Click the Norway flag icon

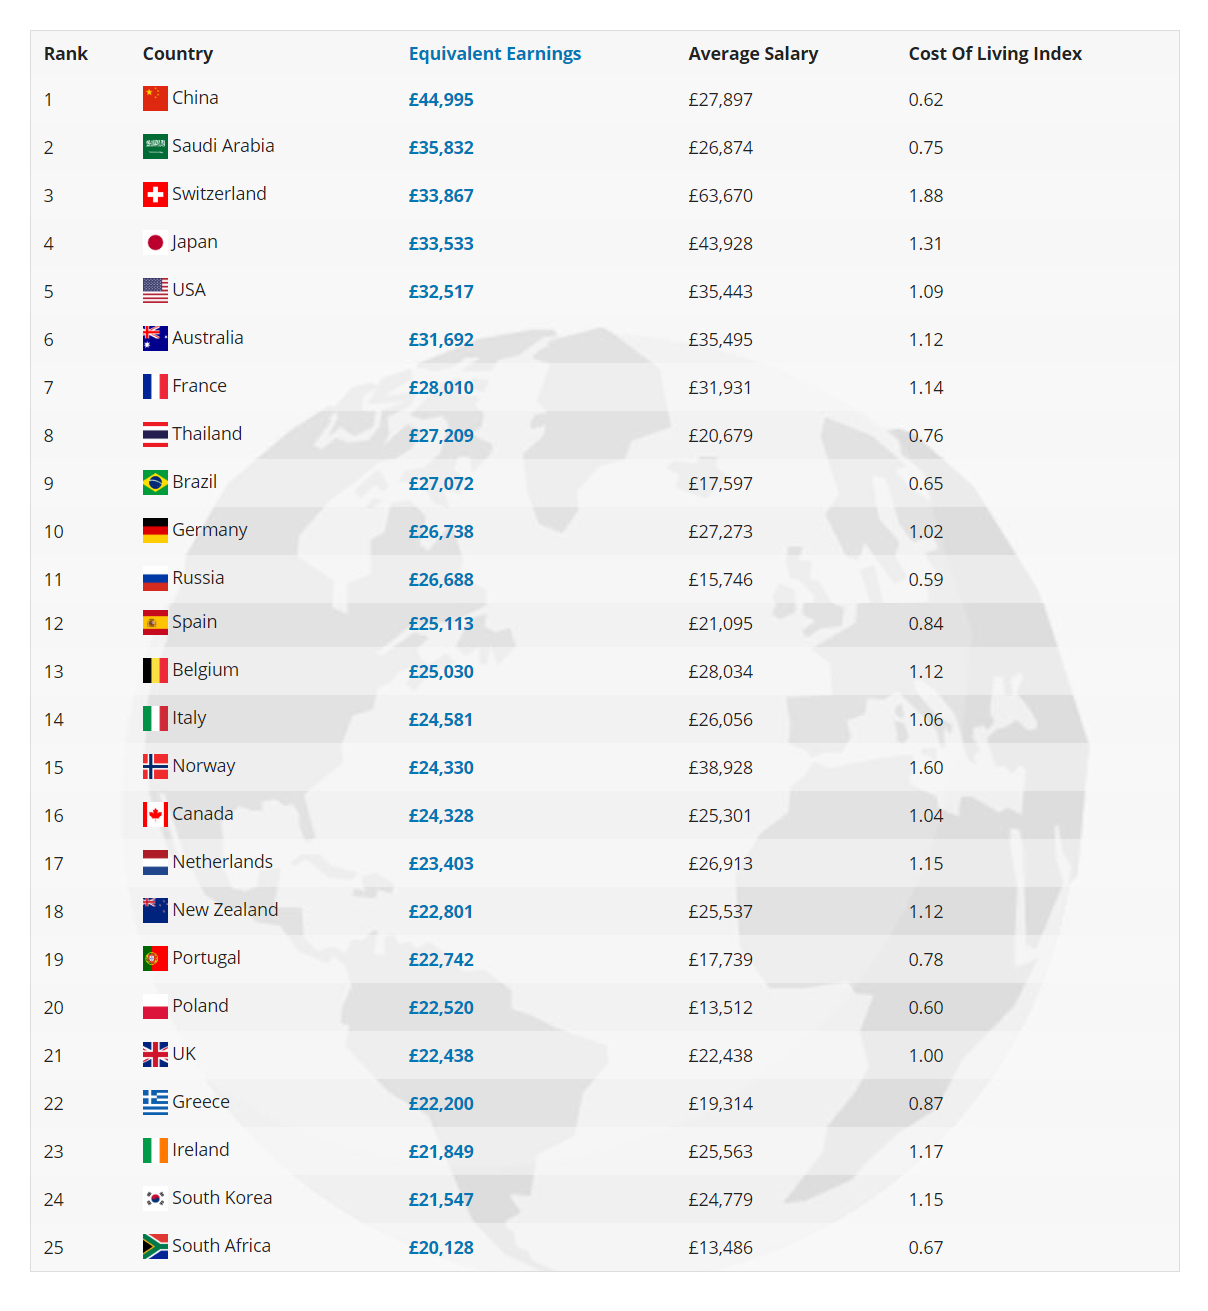155,766
